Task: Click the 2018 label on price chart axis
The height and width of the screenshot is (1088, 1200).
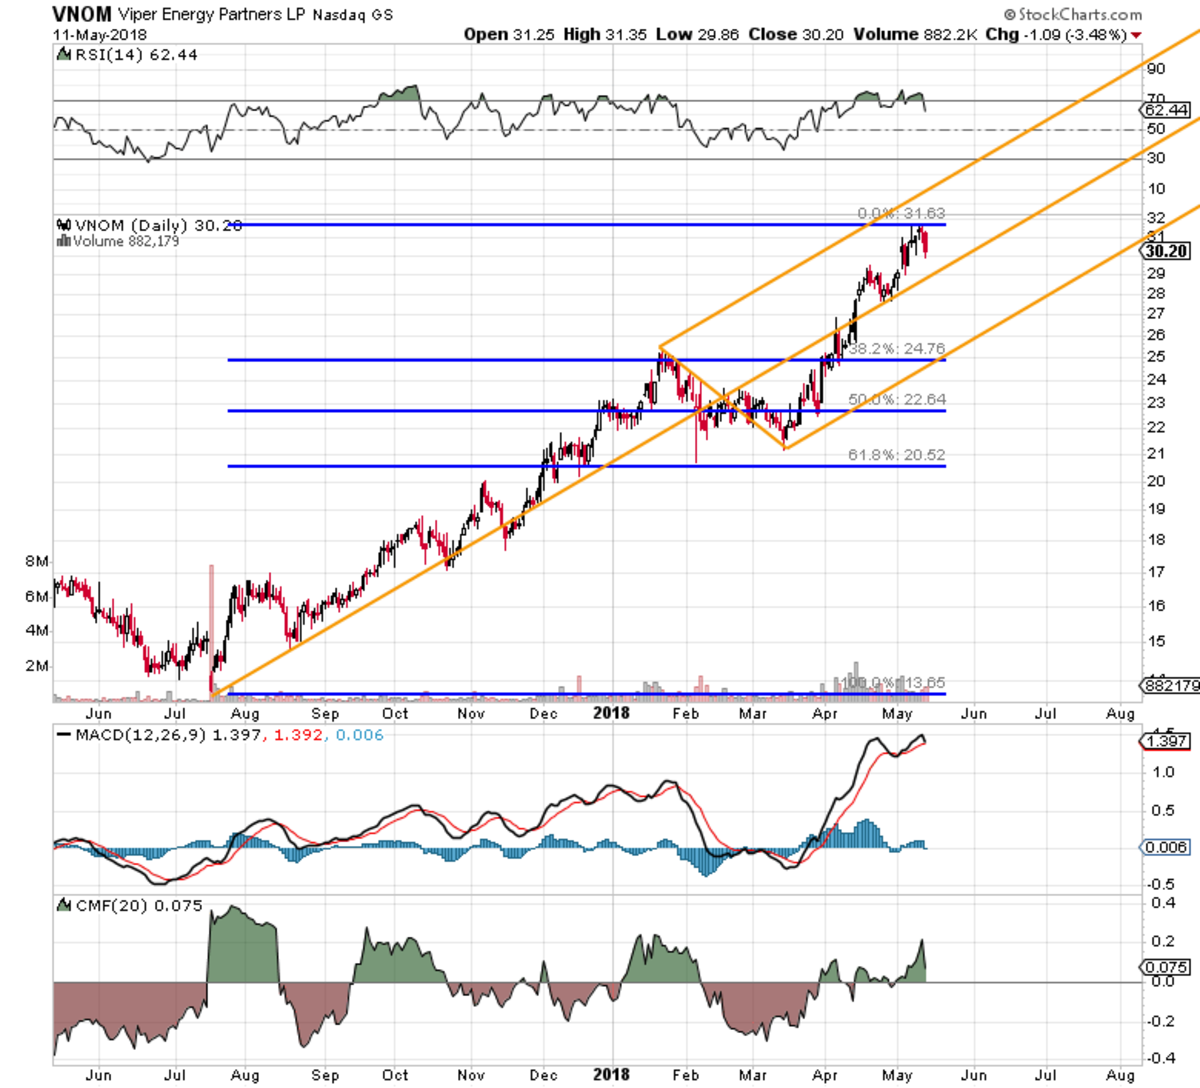Action: pyautogui.click(x=611, y=713)
